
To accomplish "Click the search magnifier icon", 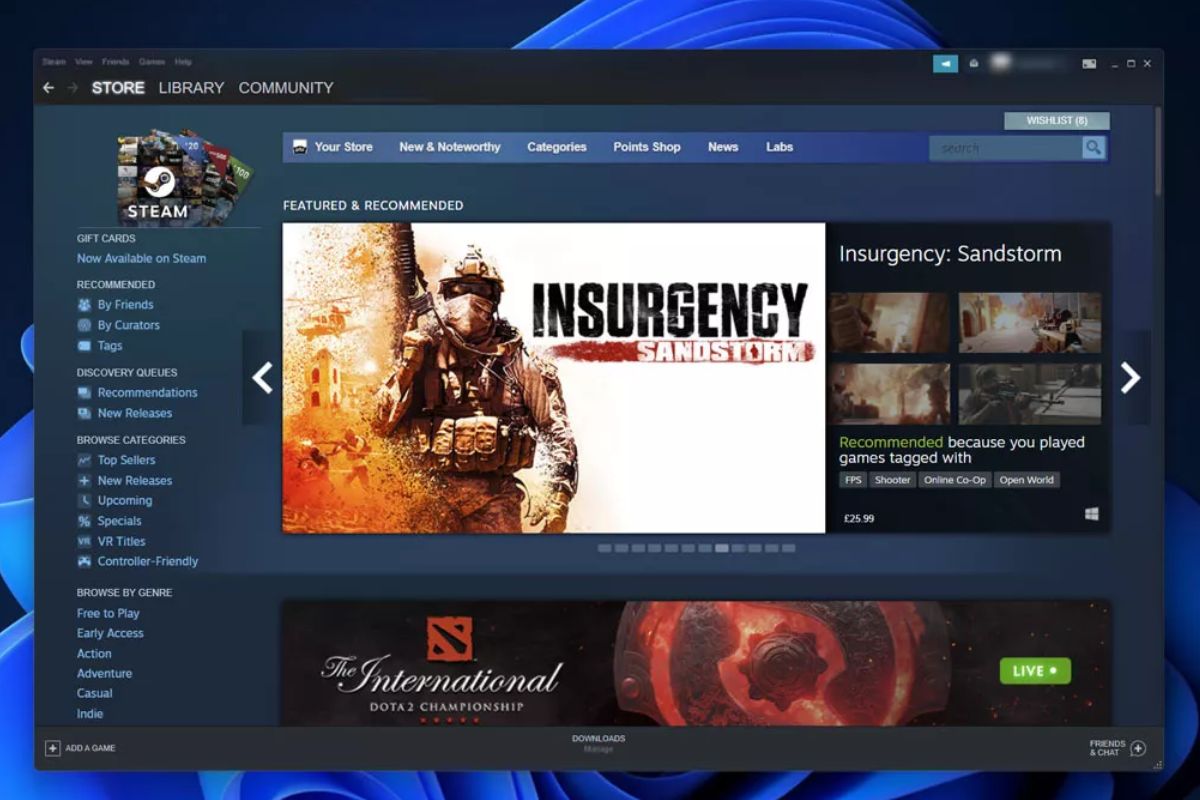I will pos(1094,148).
